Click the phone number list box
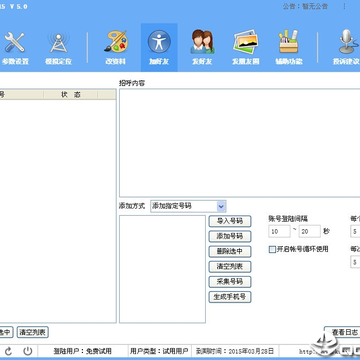This screenshot has width=360, height=360. [x=162, y=269]
